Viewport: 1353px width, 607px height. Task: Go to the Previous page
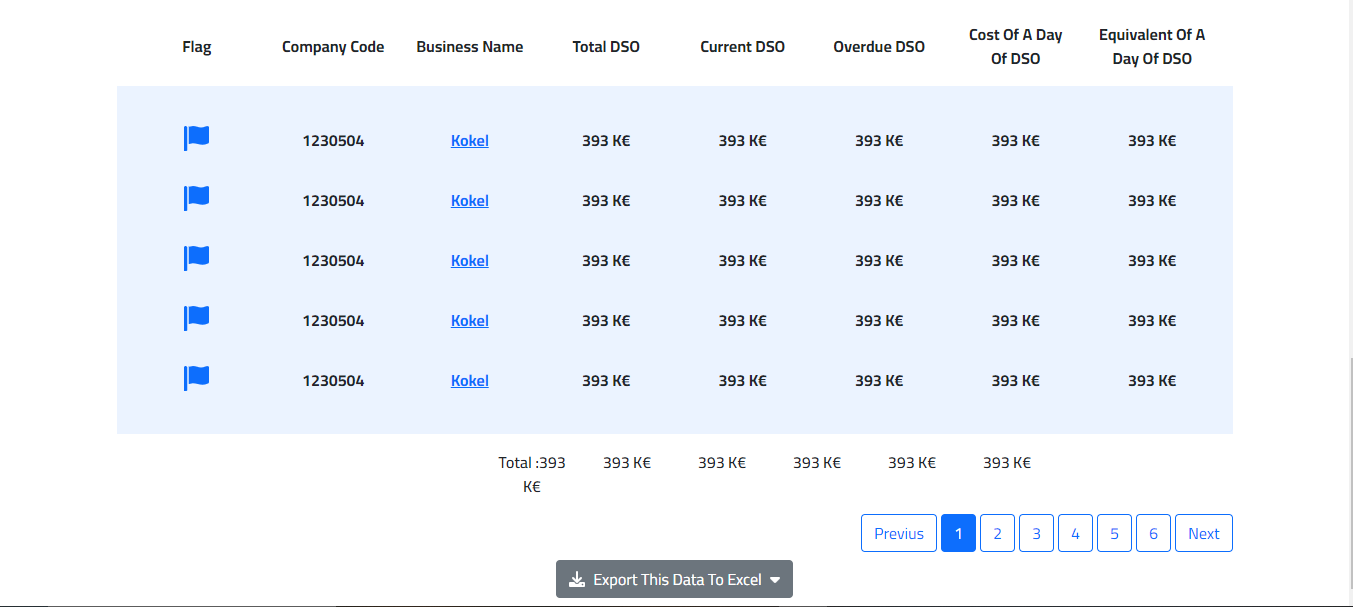pos(898,533)
